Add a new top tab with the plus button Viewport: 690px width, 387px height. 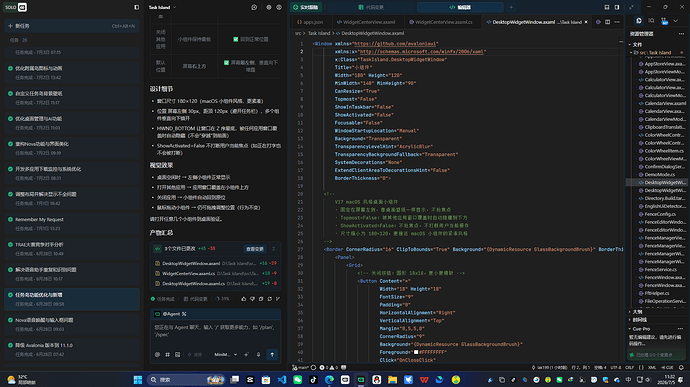click(511, 7)
